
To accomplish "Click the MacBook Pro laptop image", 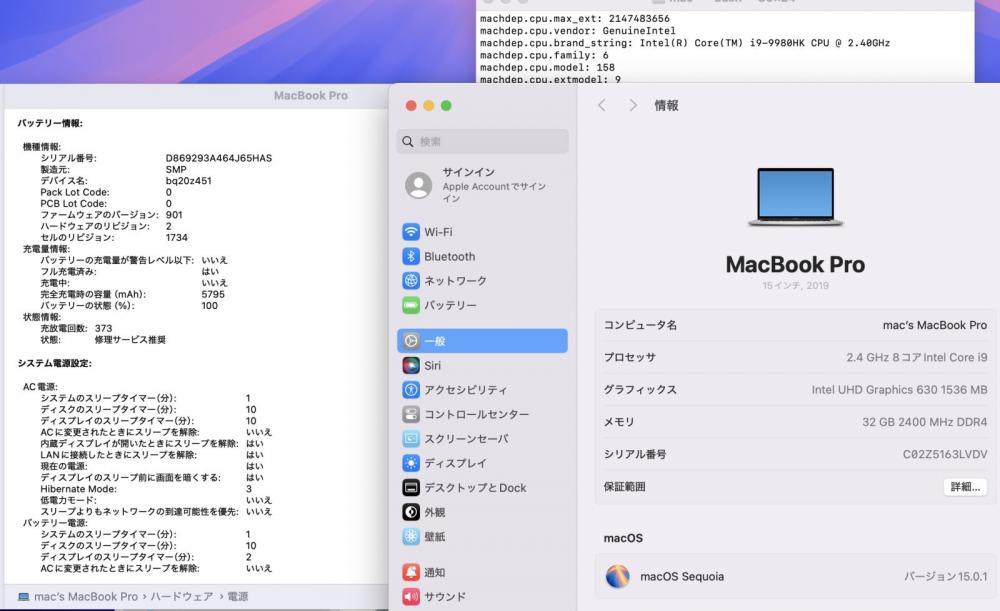I will [x=795, y=197].
